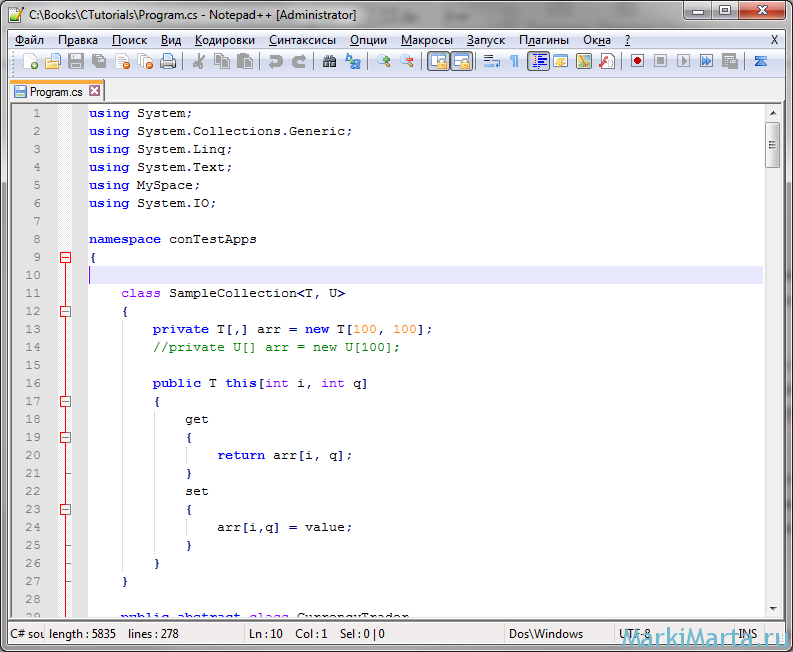The width and height of the screenshot is (793, 652).
Task: Close document with menu bar X
Action: coord(774,40)
